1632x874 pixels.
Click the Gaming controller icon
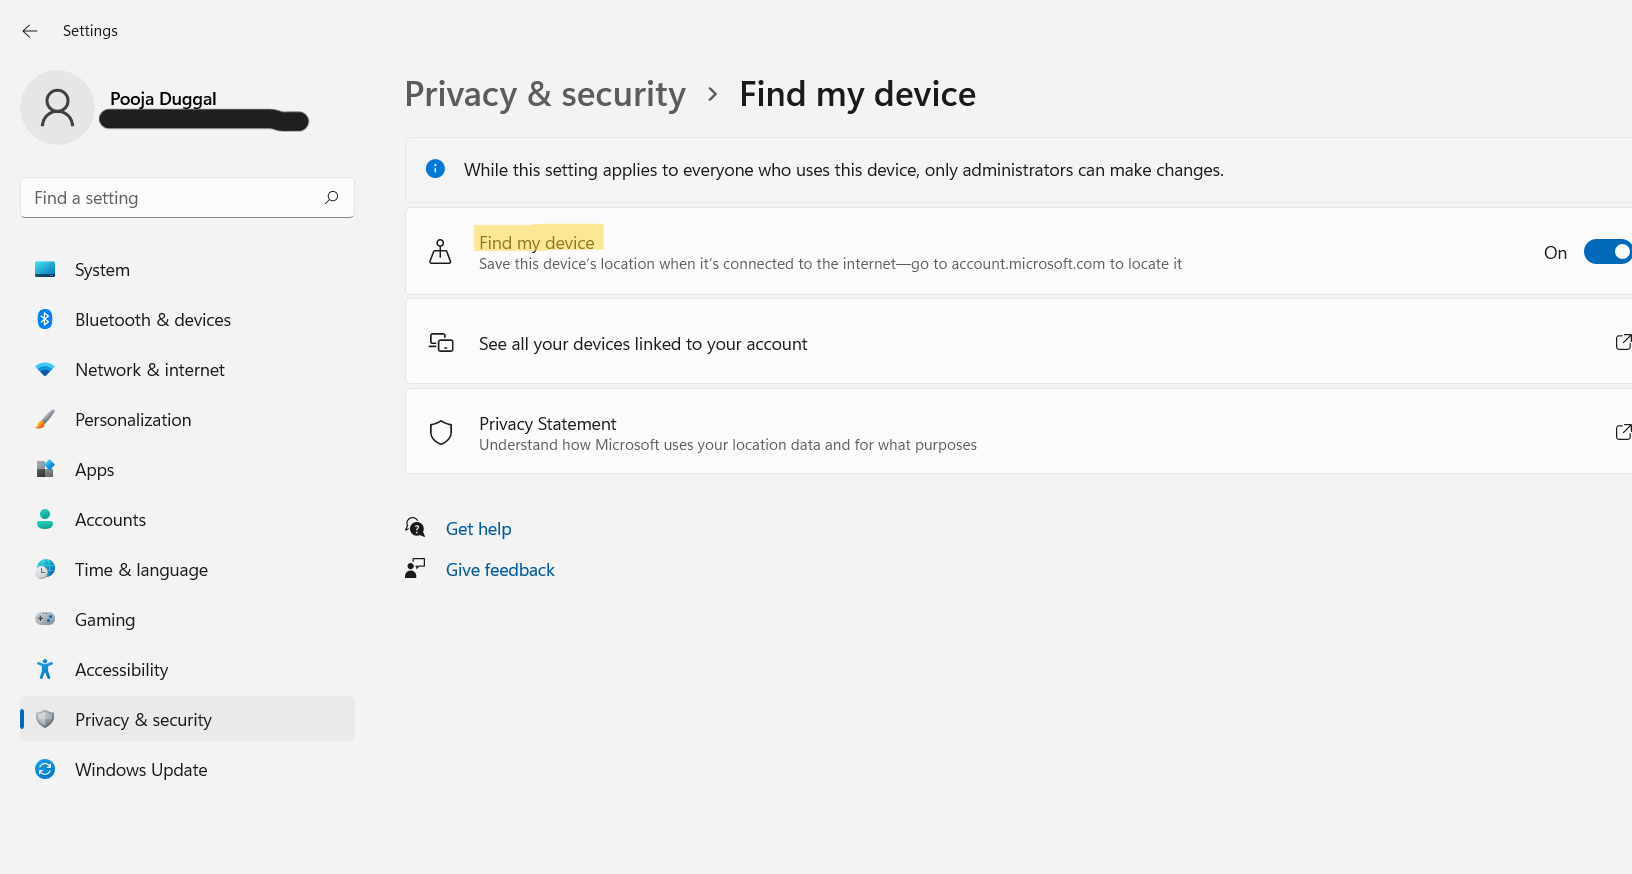[x=45, y=620]
